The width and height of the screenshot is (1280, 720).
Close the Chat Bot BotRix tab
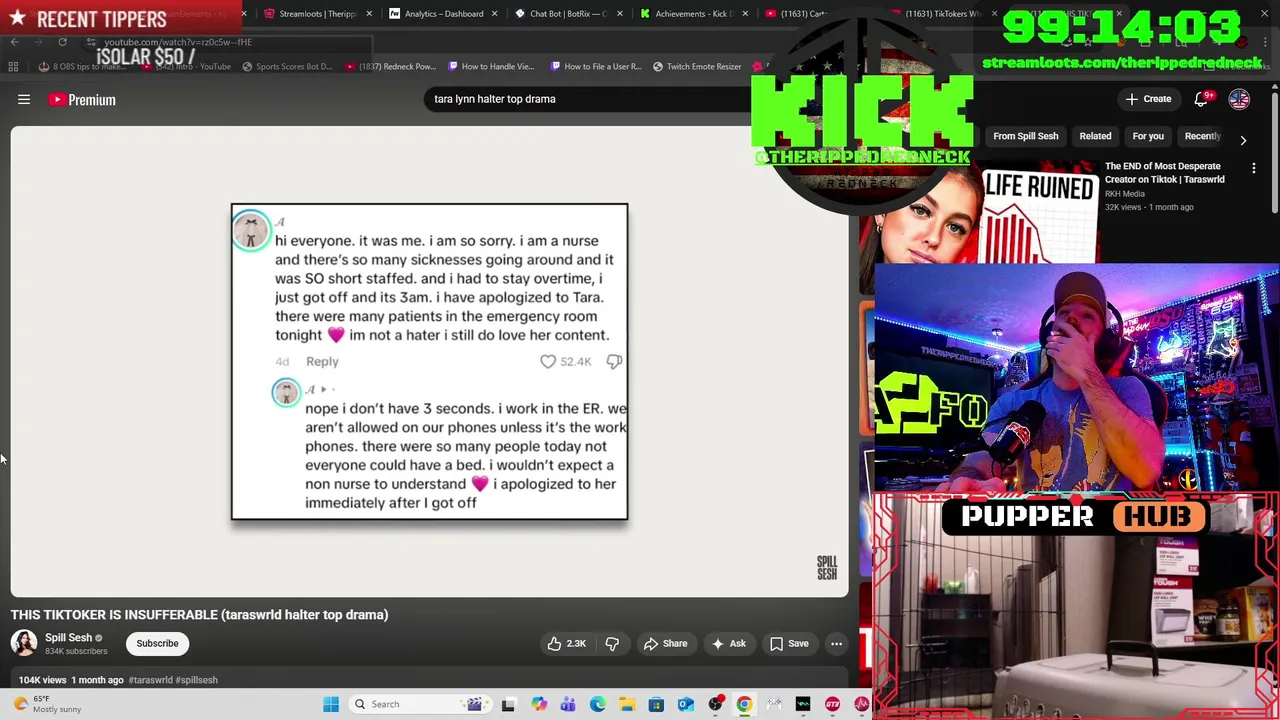click(x=619, y=14)
